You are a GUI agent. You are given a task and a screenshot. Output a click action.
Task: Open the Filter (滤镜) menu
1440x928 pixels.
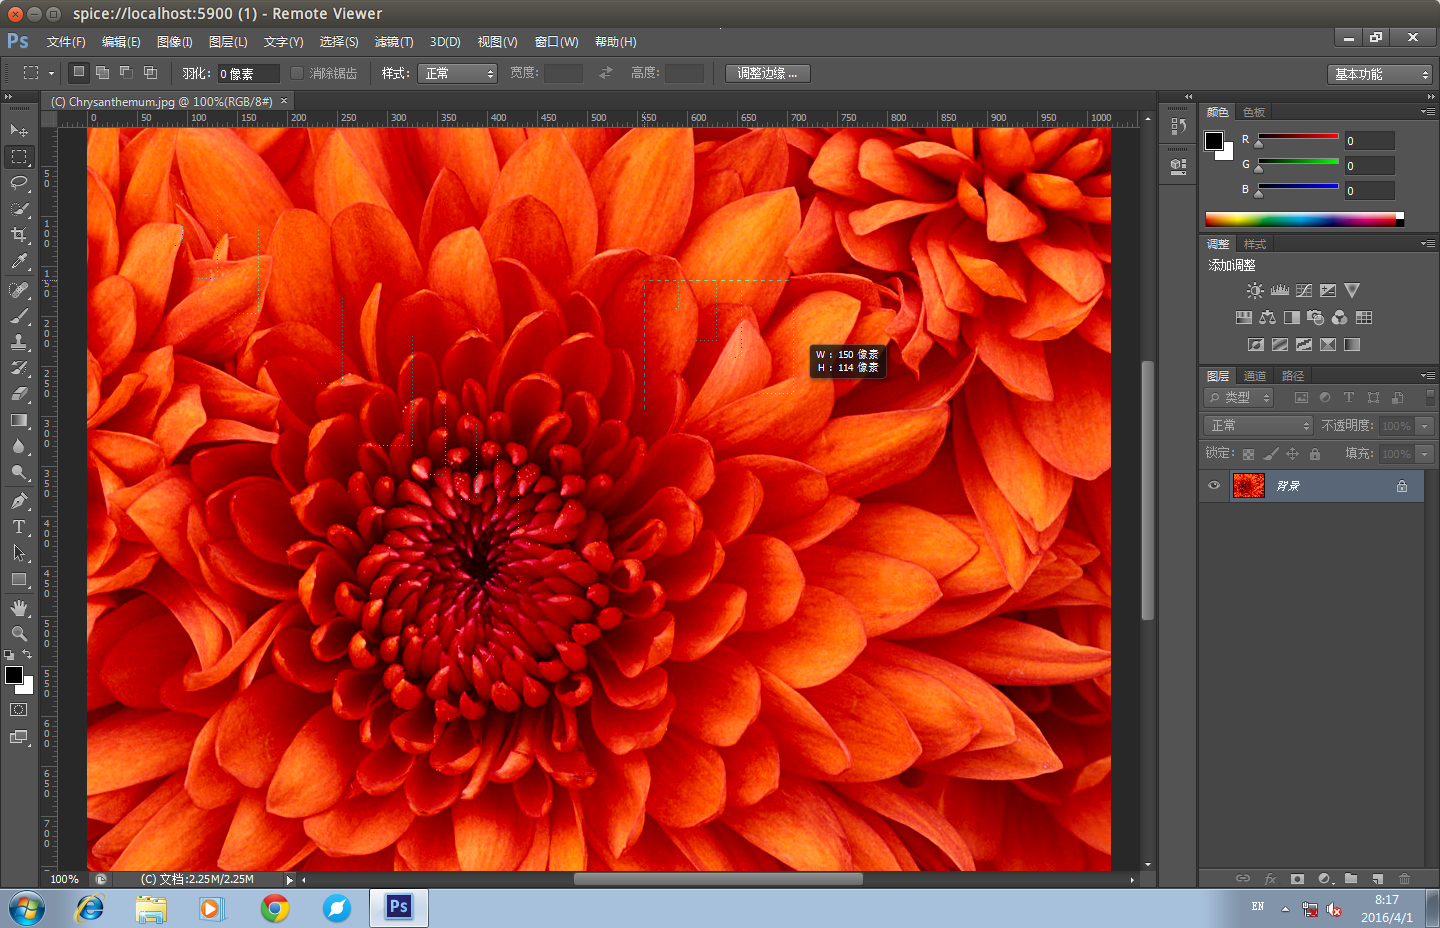point(393,42)
